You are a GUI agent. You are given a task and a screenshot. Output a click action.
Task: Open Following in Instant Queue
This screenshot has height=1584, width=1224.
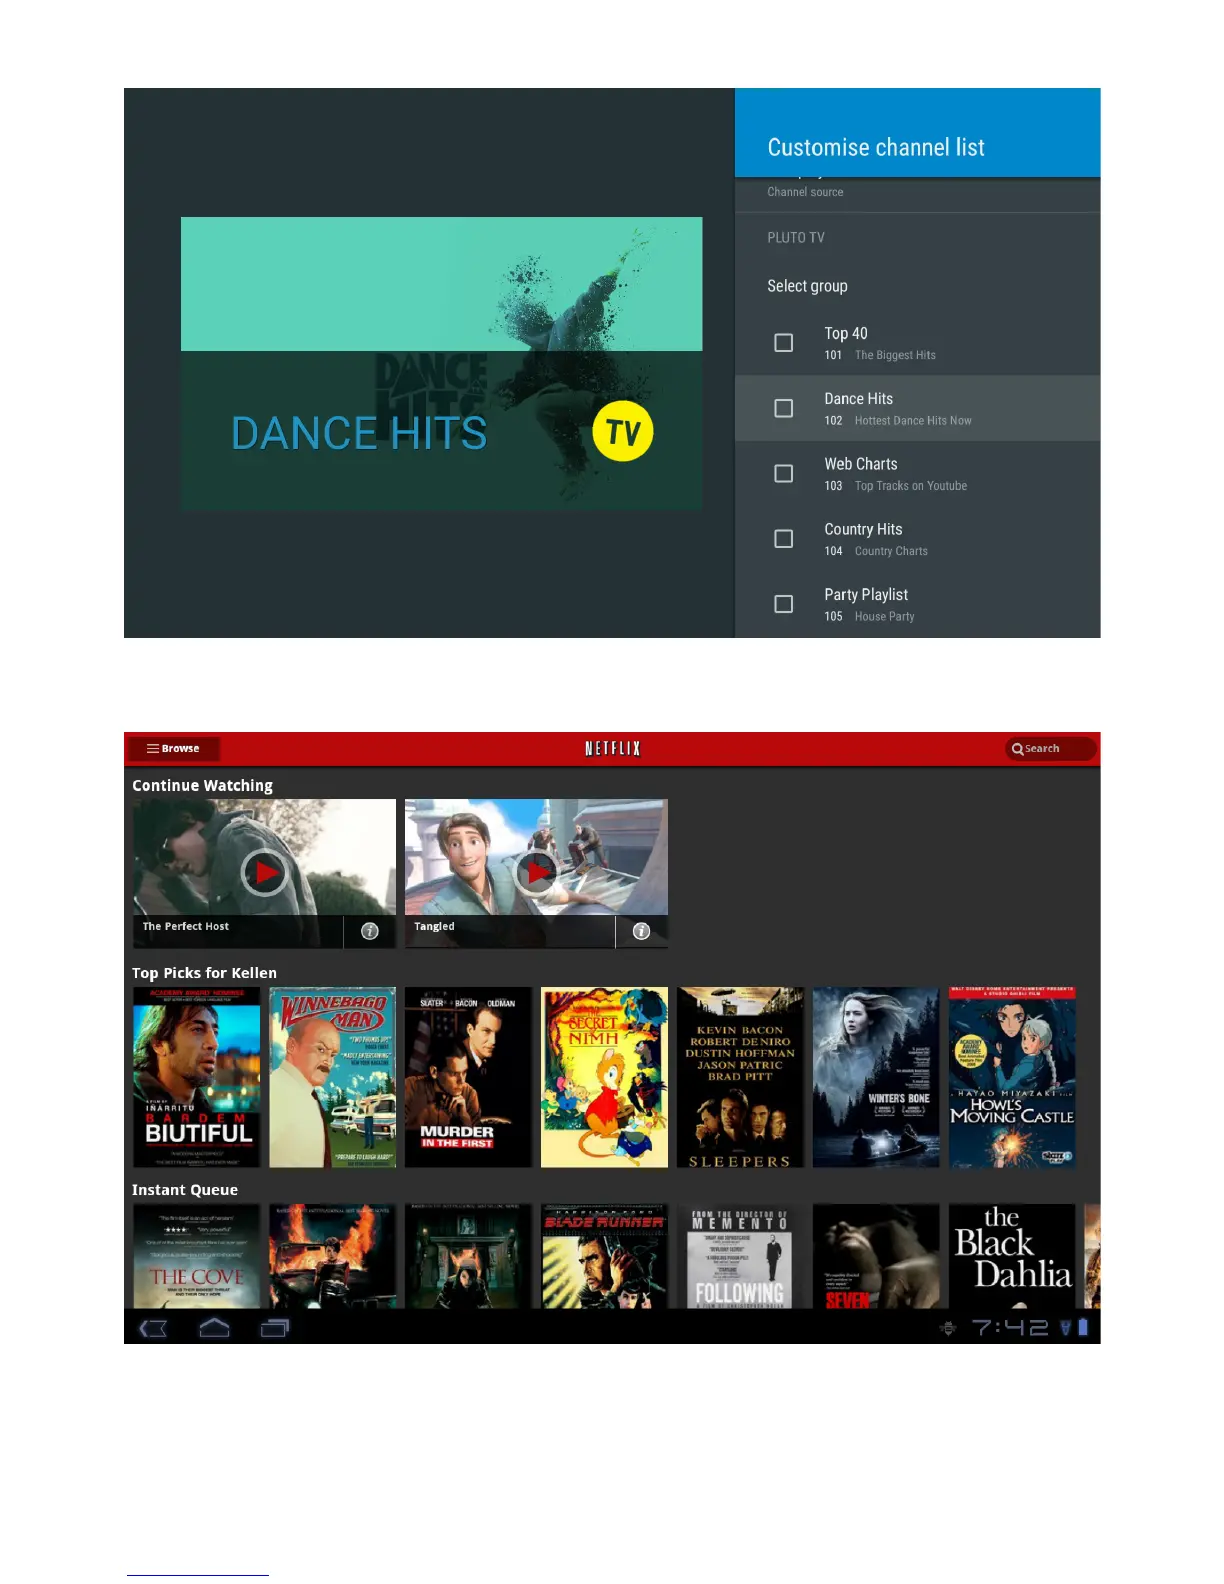pyautogui.click(x=740, y=1256)
